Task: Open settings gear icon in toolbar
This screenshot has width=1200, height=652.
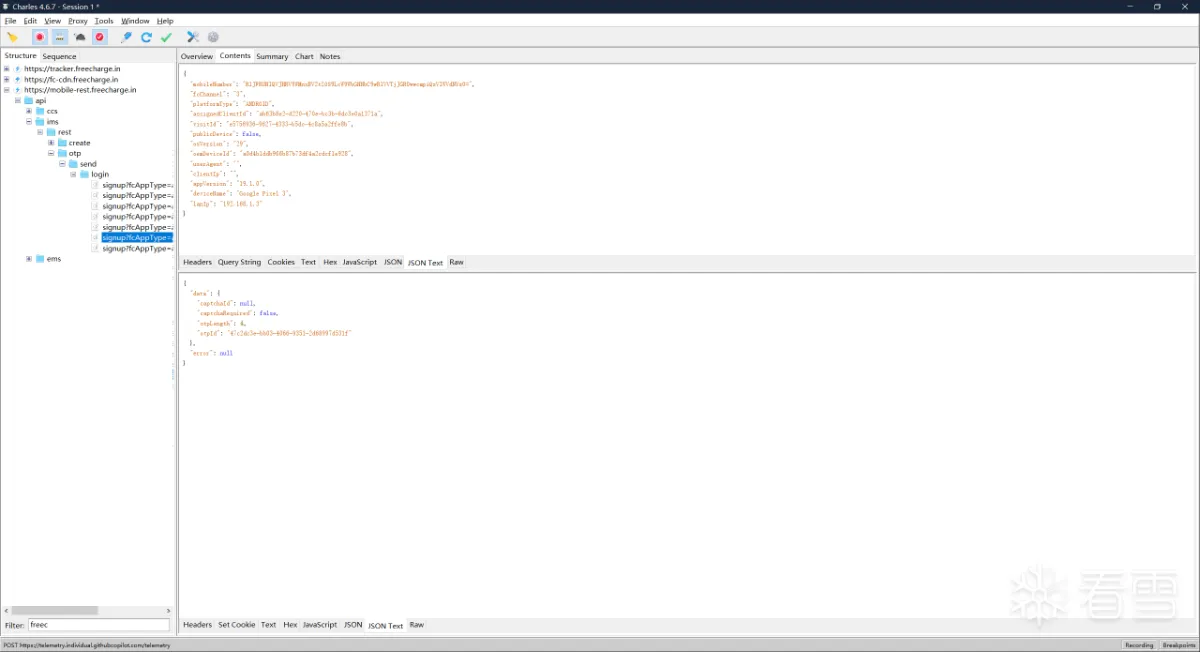Action: [213, 37]
